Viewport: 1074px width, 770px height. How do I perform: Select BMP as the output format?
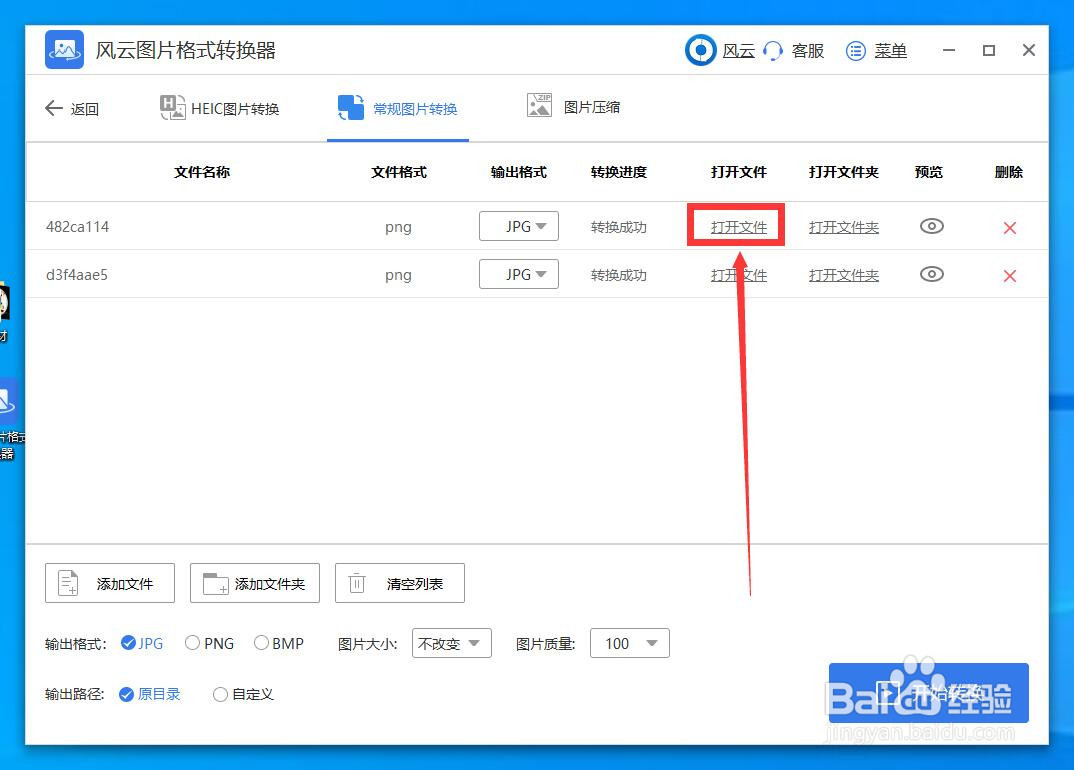pyautogui.click(x=261, y=643)
